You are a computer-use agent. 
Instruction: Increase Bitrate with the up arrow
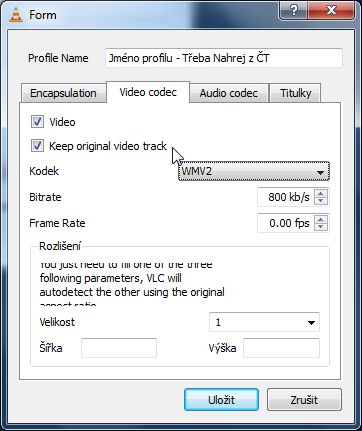(321, 193)
